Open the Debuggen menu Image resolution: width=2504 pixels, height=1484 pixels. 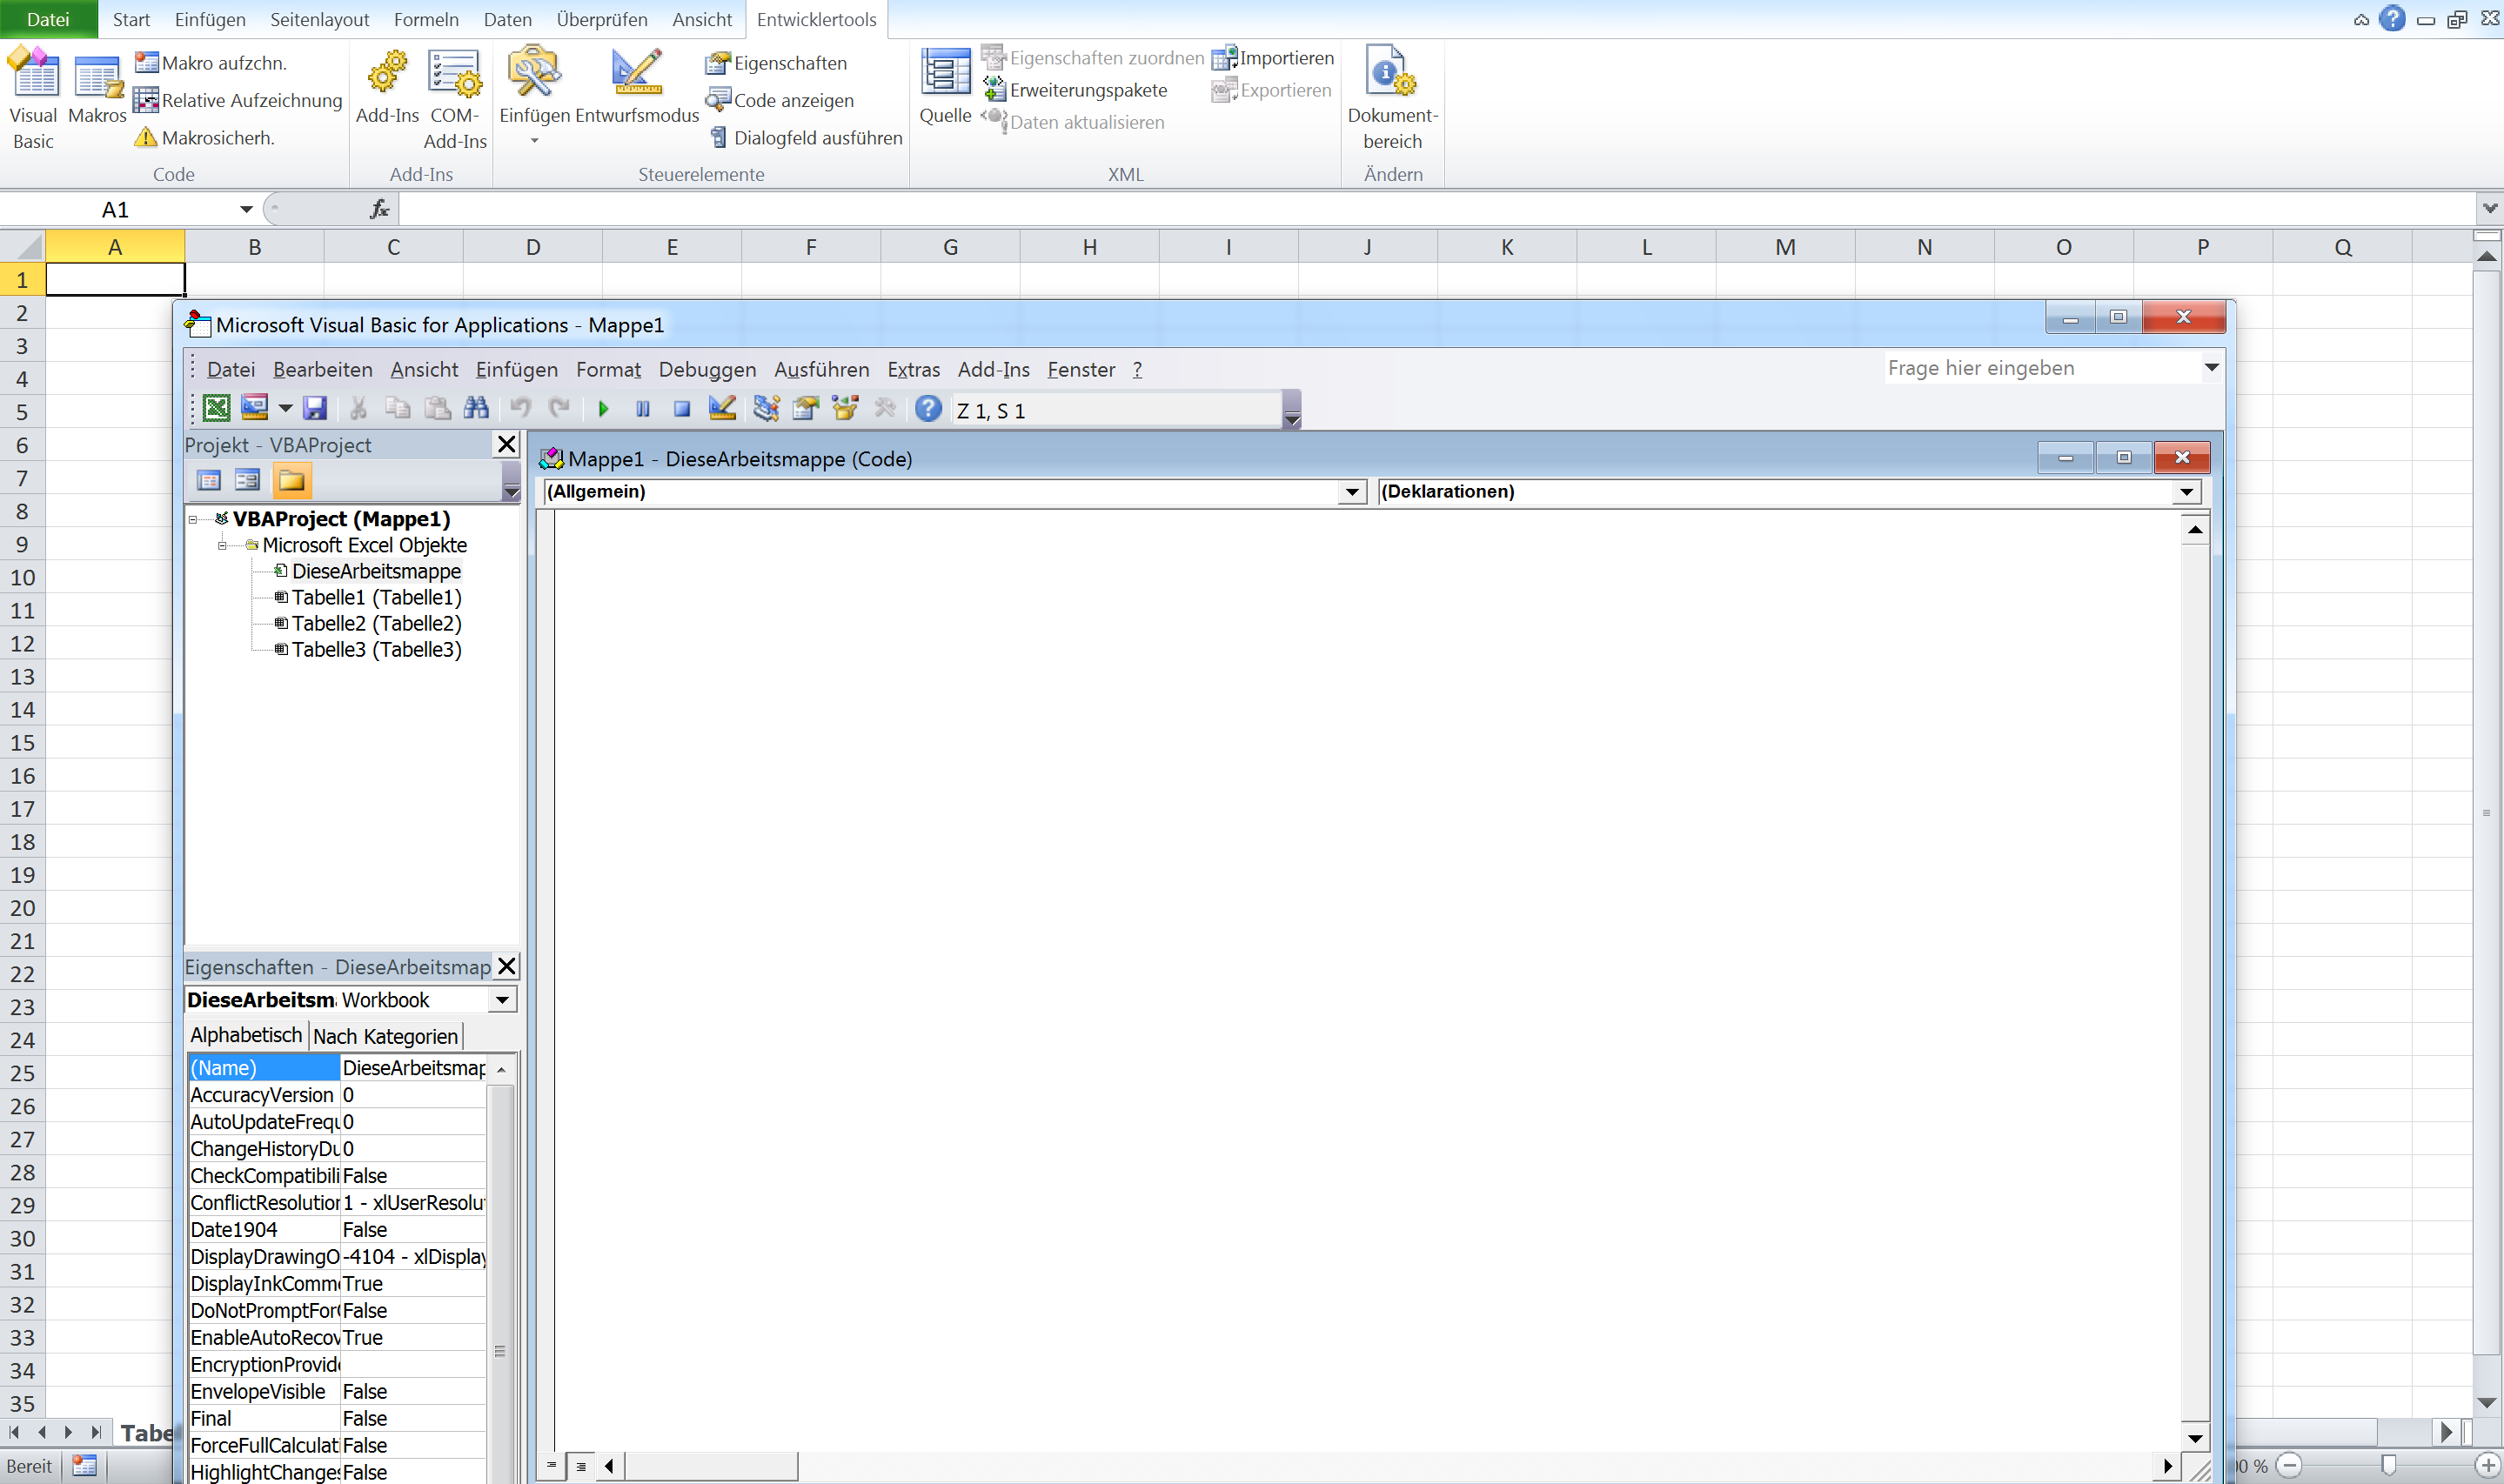point(707,370)
